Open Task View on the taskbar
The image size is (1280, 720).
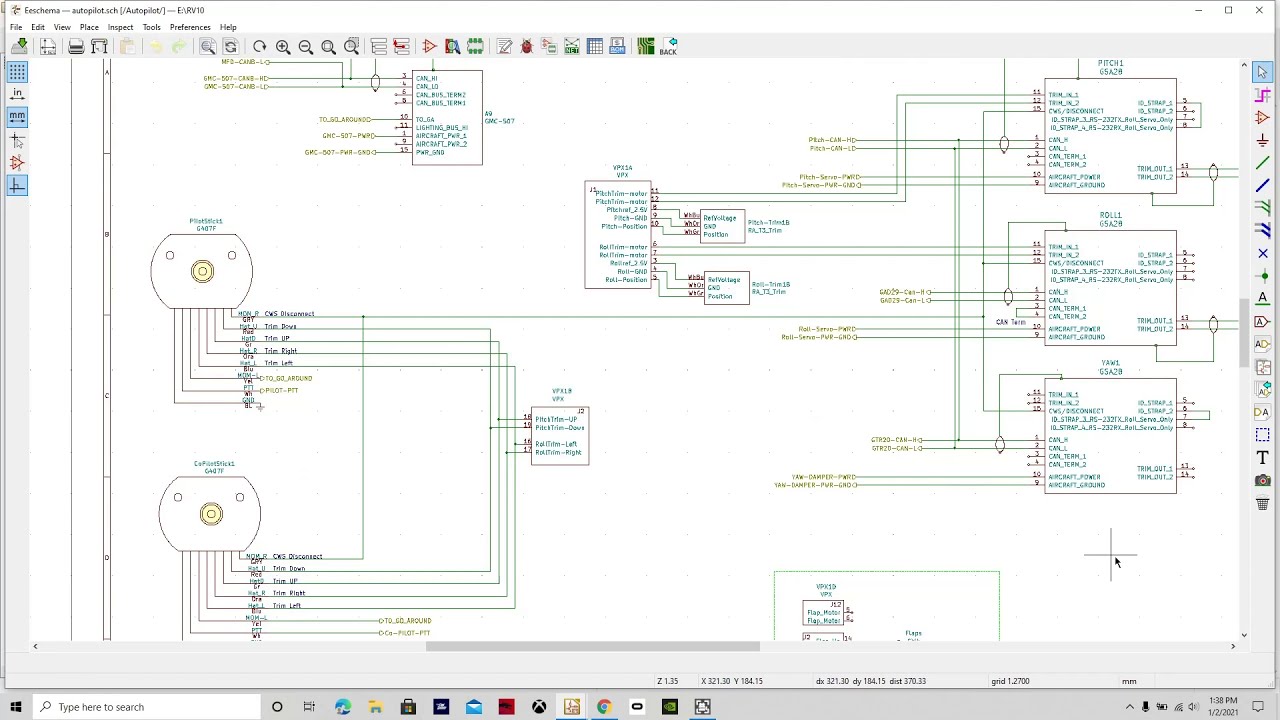coord(309,707)
